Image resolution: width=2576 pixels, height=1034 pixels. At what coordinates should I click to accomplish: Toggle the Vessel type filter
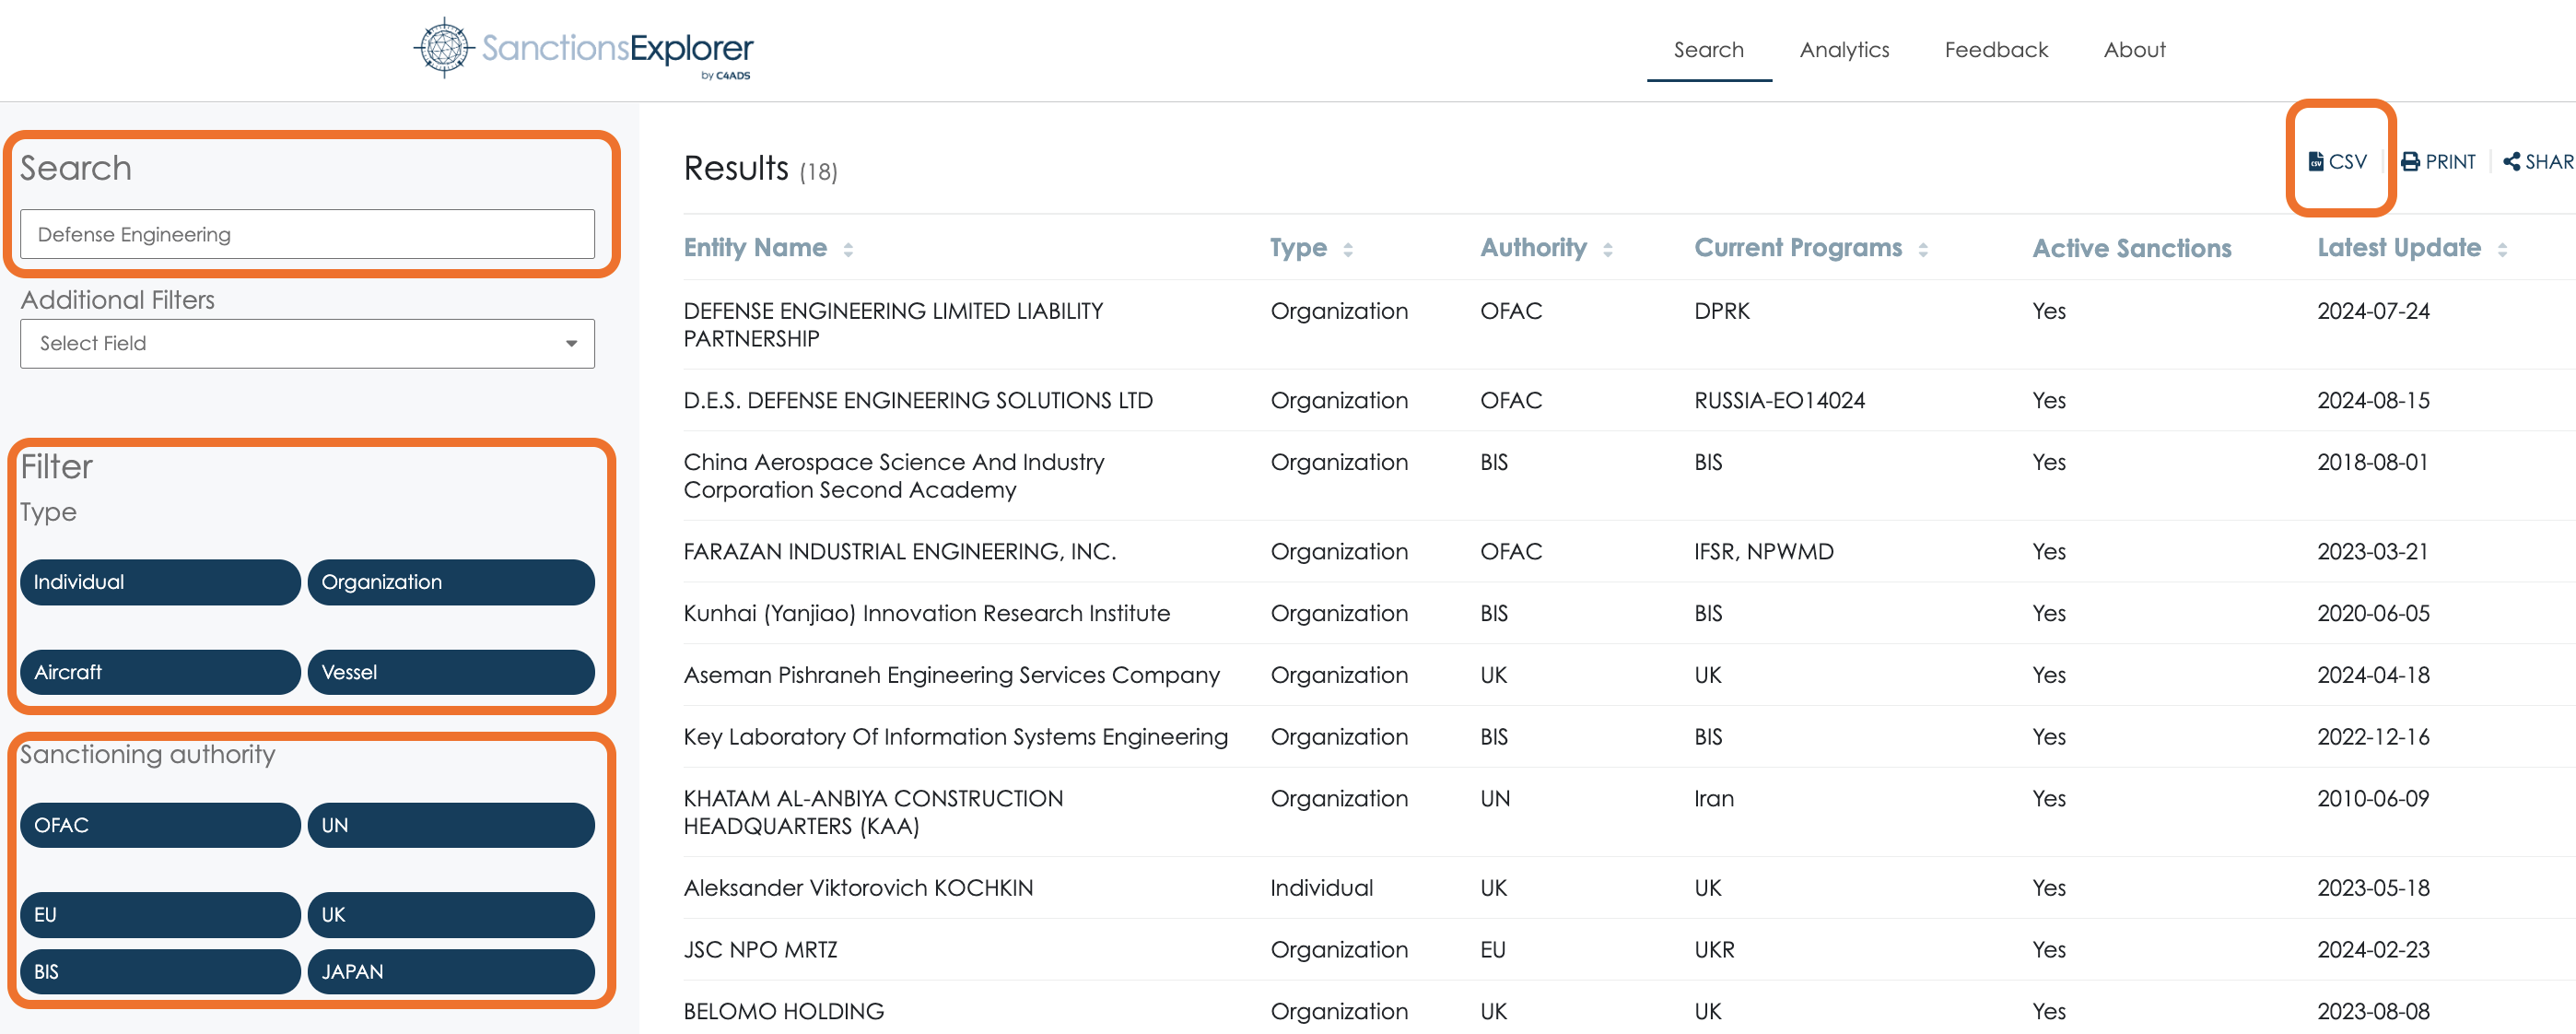[451, 672]
